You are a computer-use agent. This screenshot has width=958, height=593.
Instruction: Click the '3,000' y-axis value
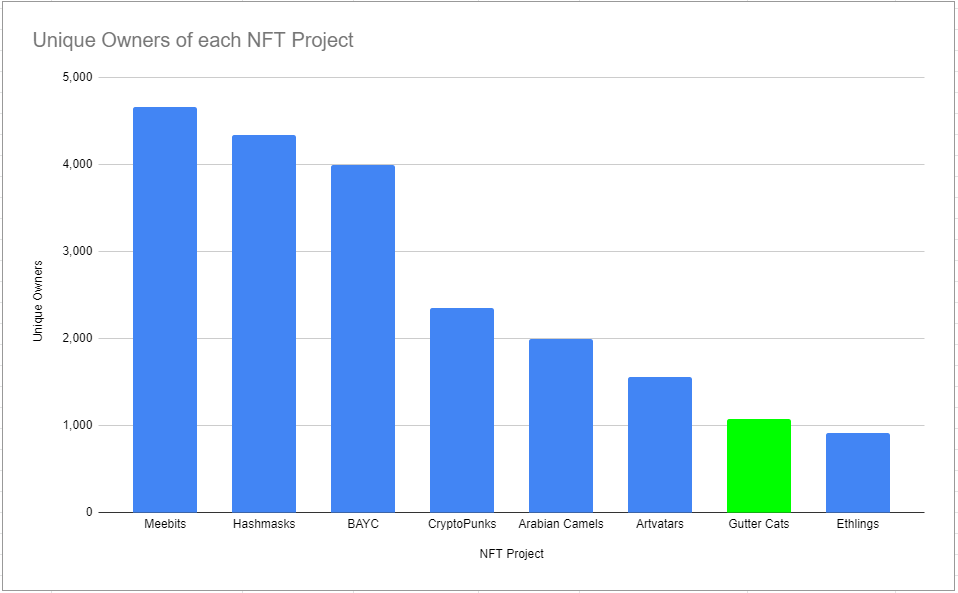point(77,252)
